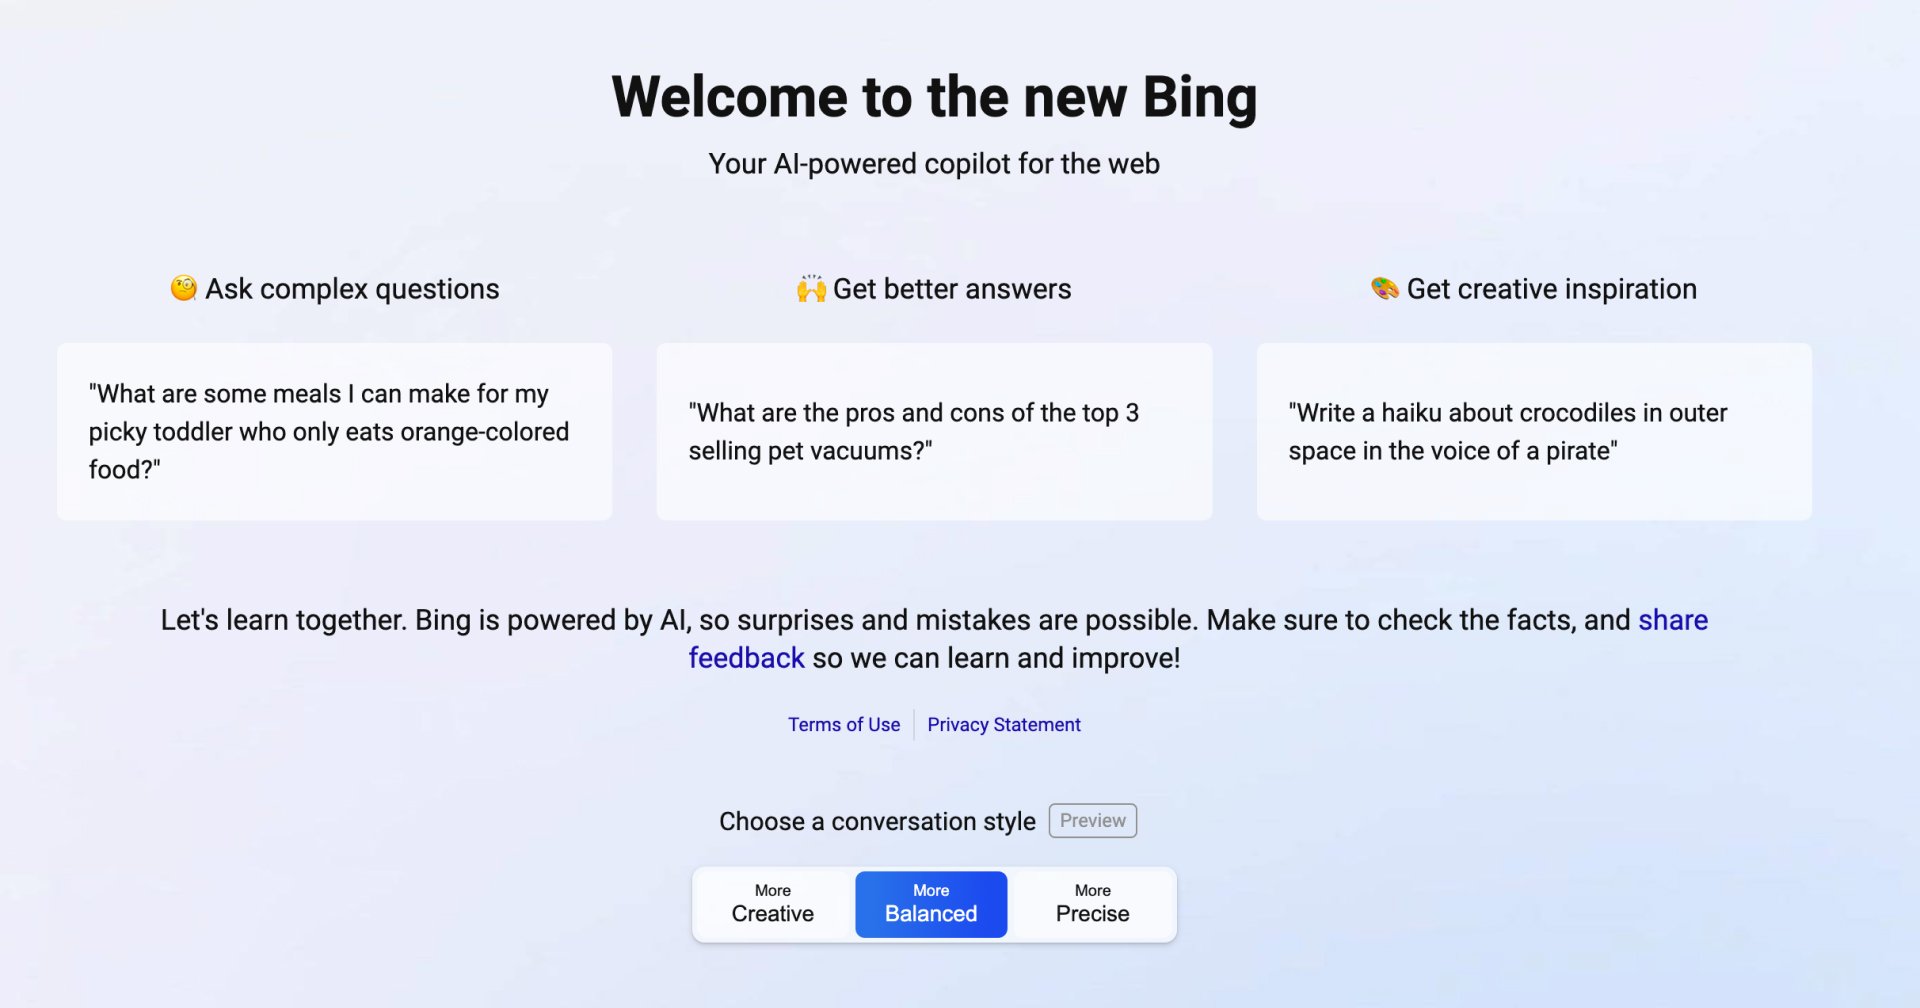Select the crocodile haiku example card
Image resolution: width=1920 pixels, height=1008 pixels.
pyautogui.click(x=1533, y=431)
